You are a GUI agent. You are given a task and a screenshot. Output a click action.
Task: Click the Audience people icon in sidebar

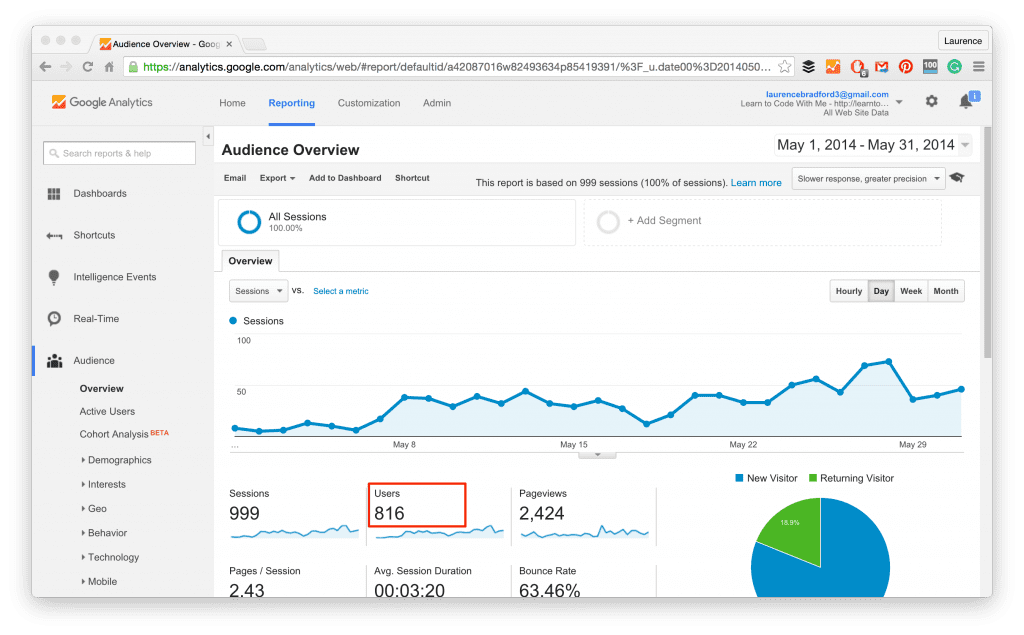[54, 360]
